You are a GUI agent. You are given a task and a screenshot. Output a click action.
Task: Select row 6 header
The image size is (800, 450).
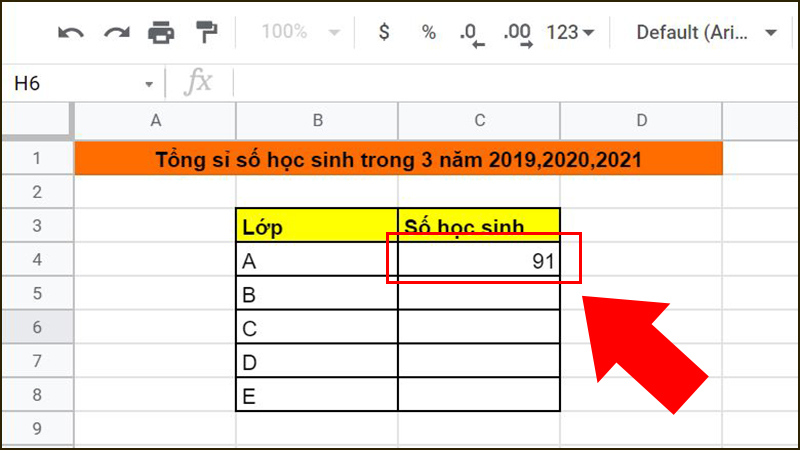tap(37, 327)
